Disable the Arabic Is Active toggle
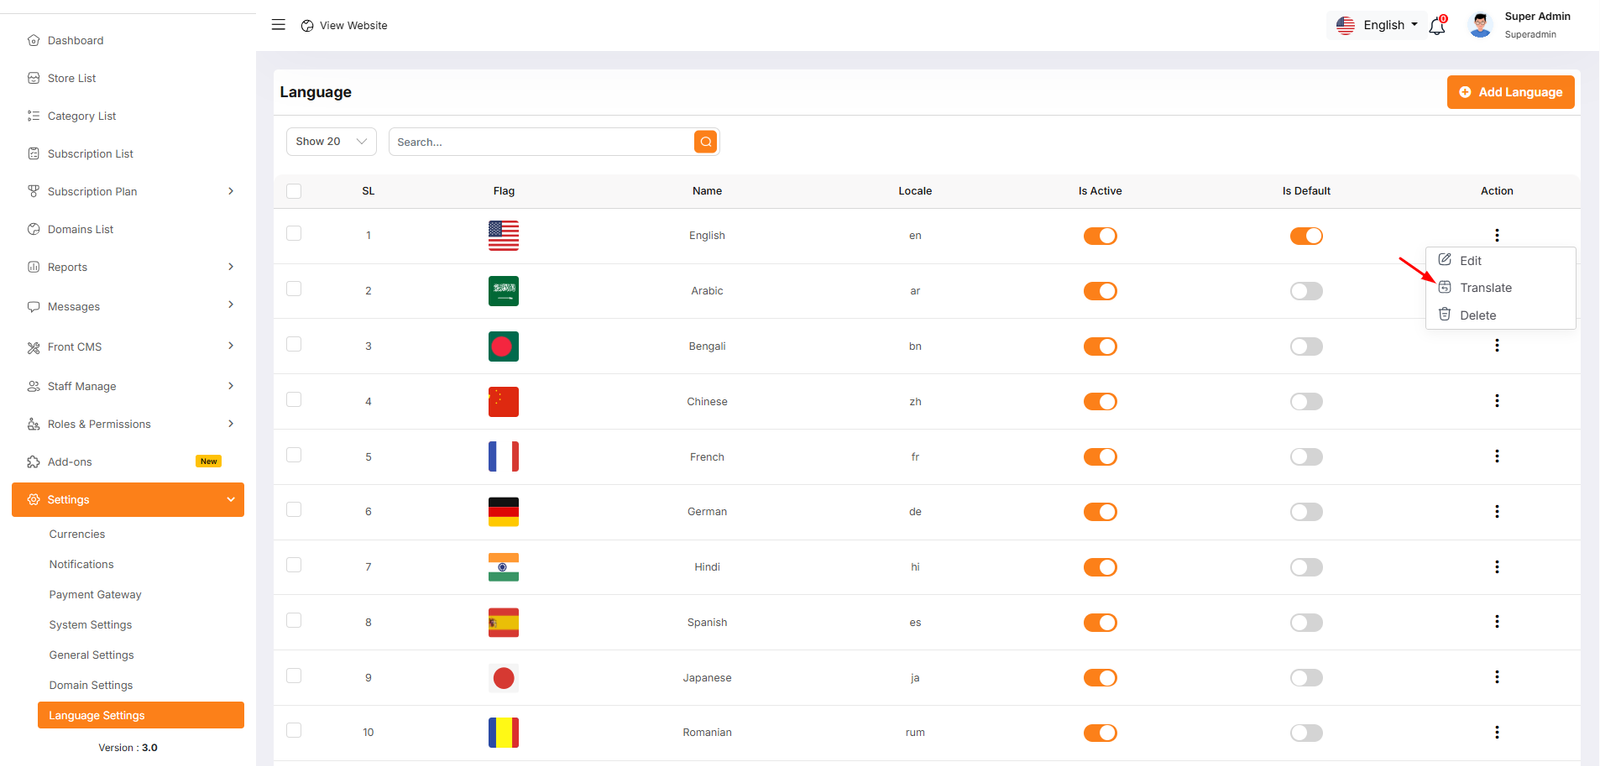Screen dimensions: 1600x766 1100,291
